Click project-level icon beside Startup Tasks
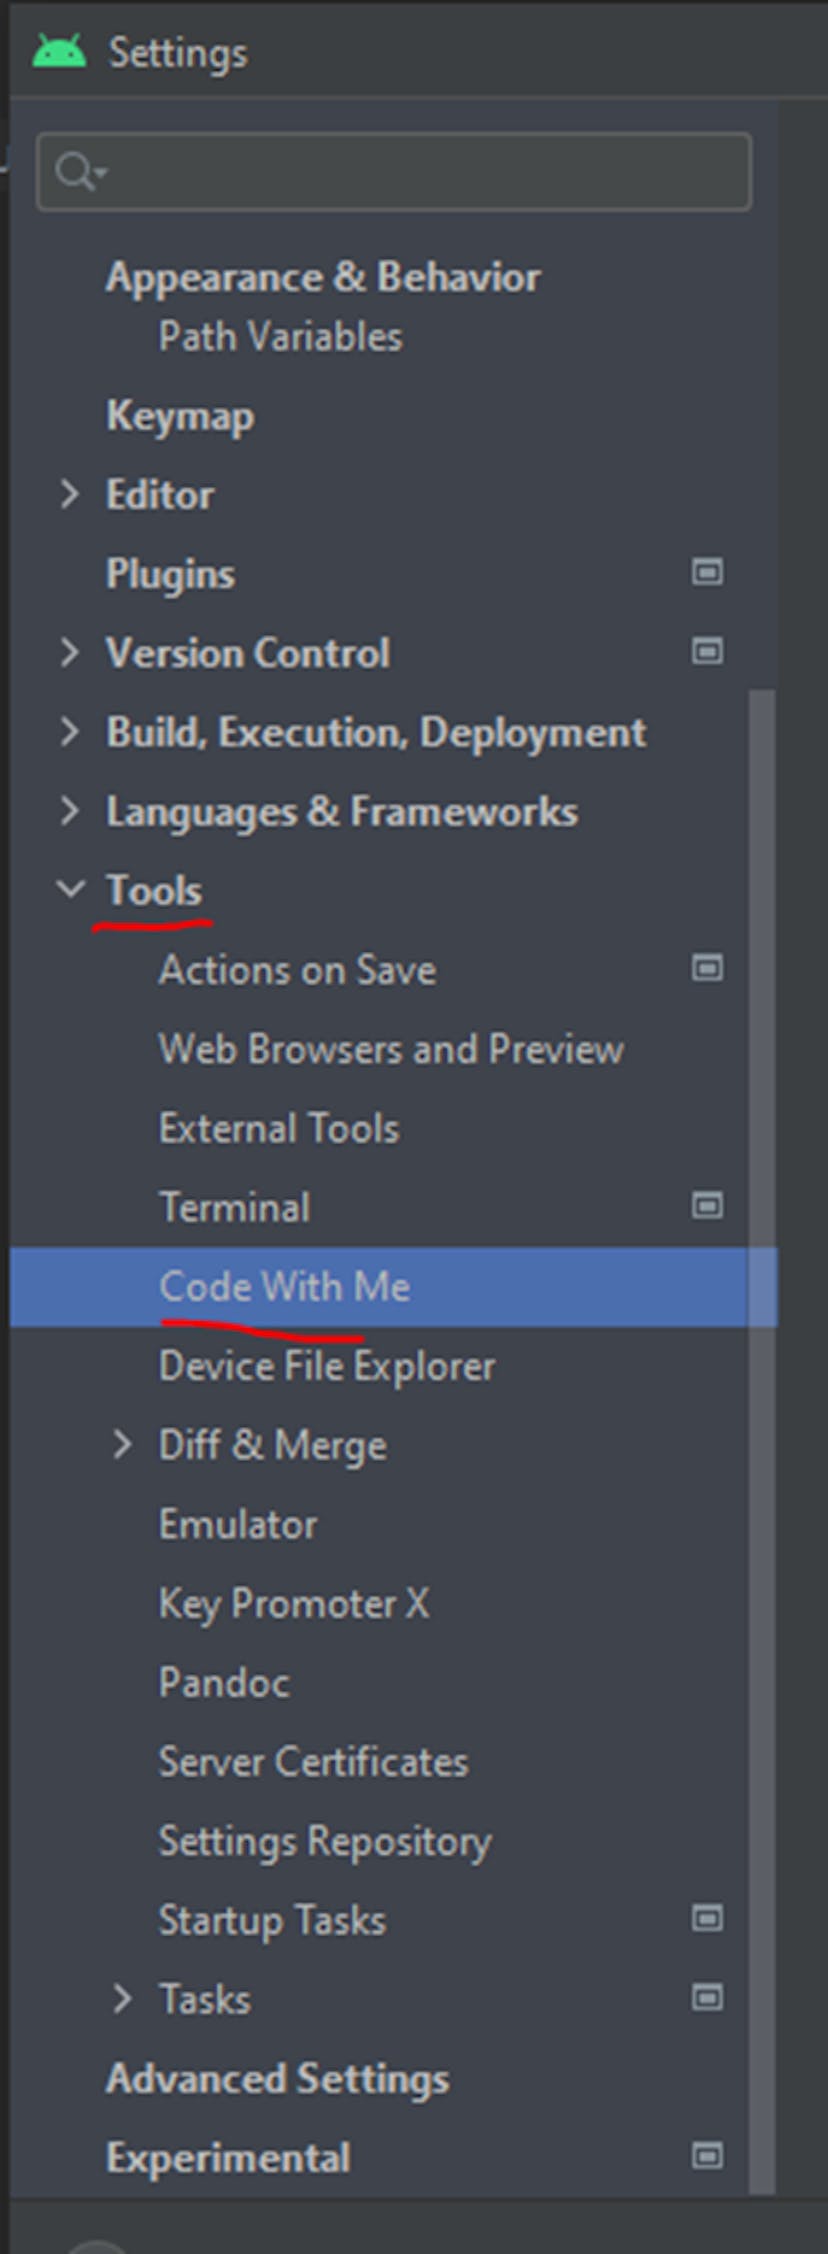This screenshot has width=828, height=2254. [x=707, y=1918]
